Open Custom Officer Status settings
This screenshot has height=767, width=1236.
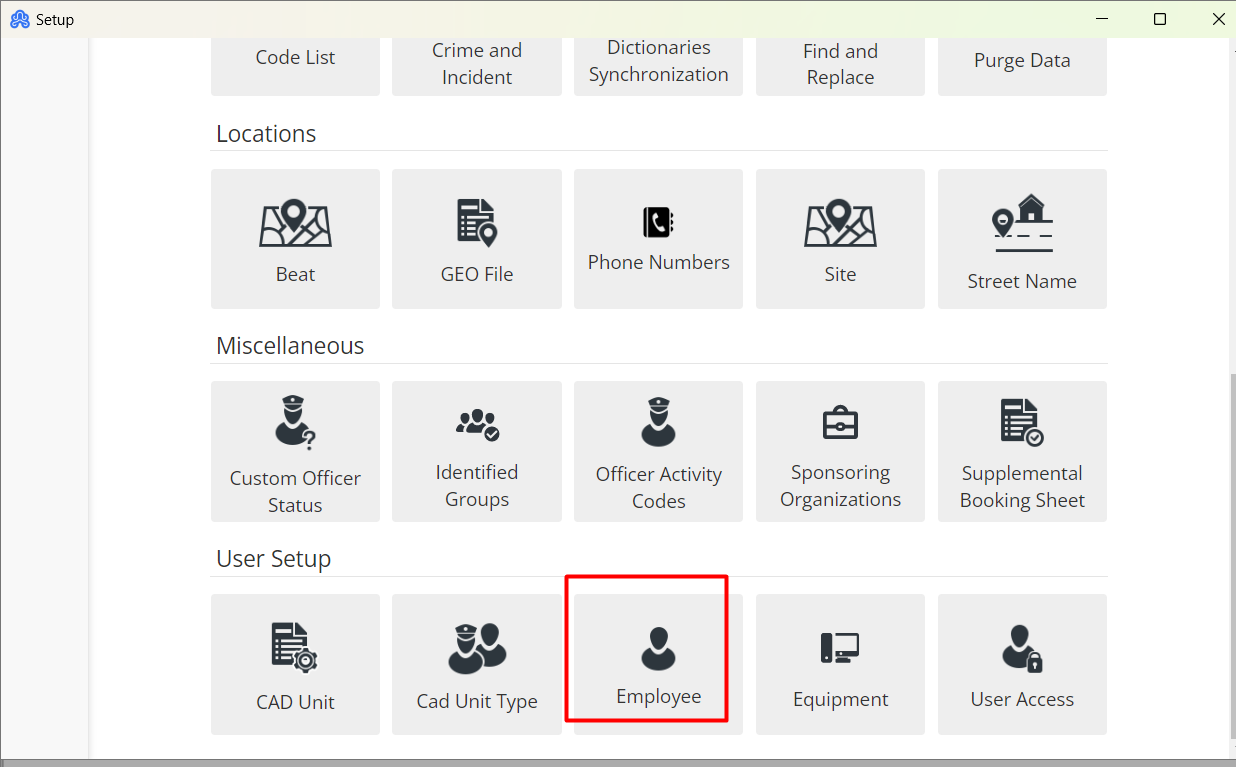point(295,451)
